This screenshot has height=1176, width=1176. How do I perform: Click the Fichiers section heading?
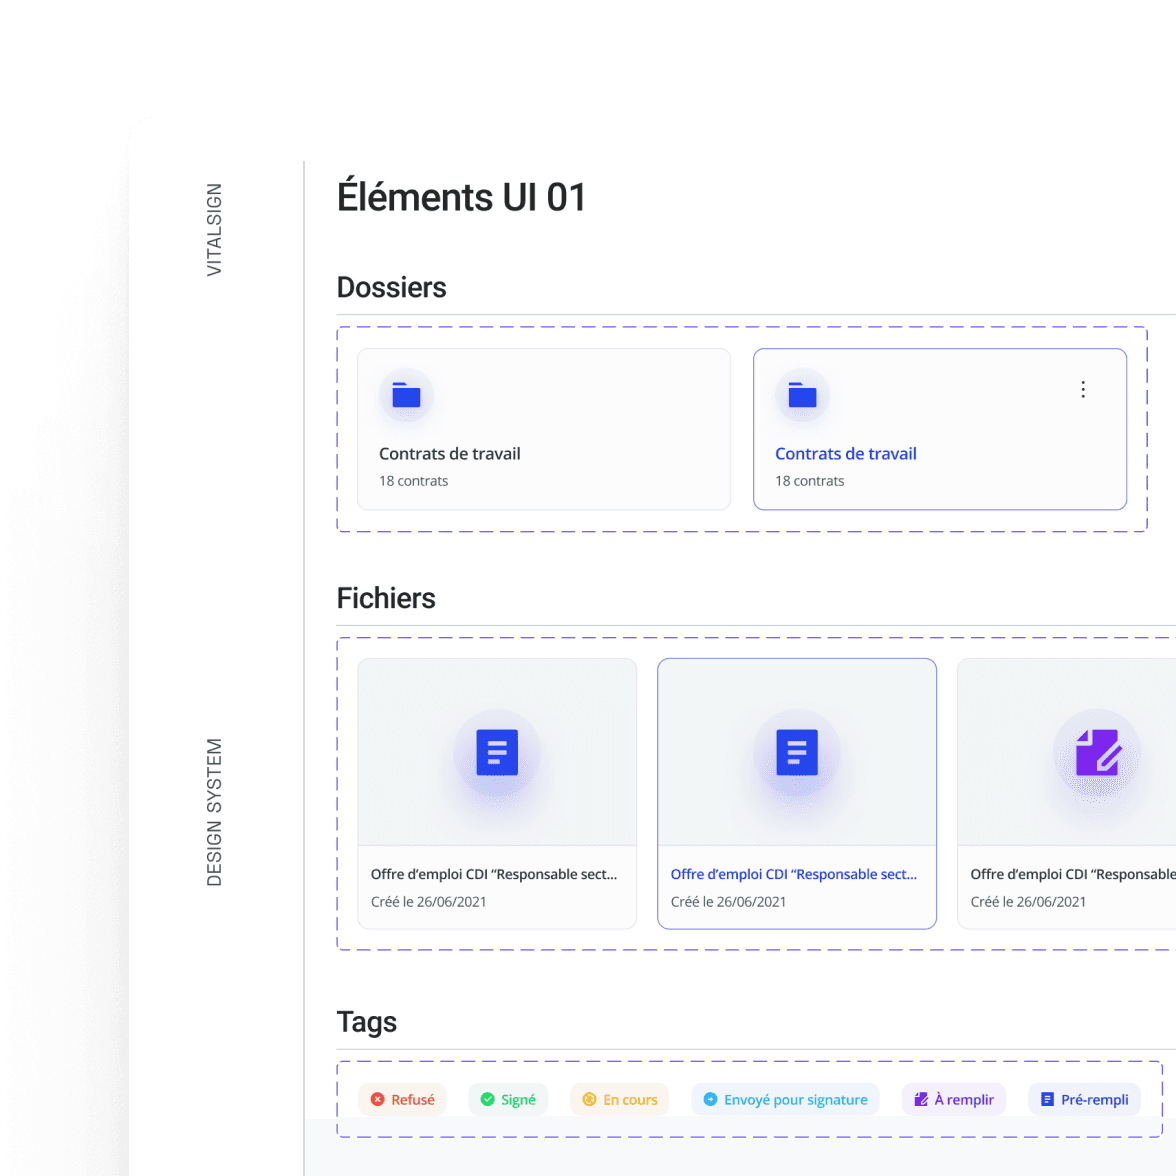(x=386, y=598)
